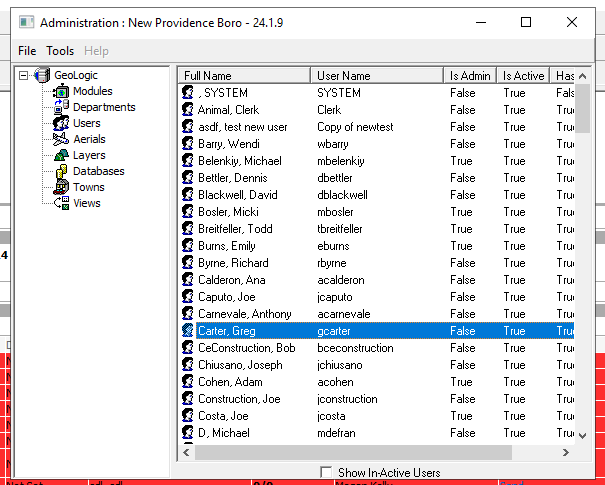Open the File menu
This screenshot has height=485, width=605.
click(27, 51)
